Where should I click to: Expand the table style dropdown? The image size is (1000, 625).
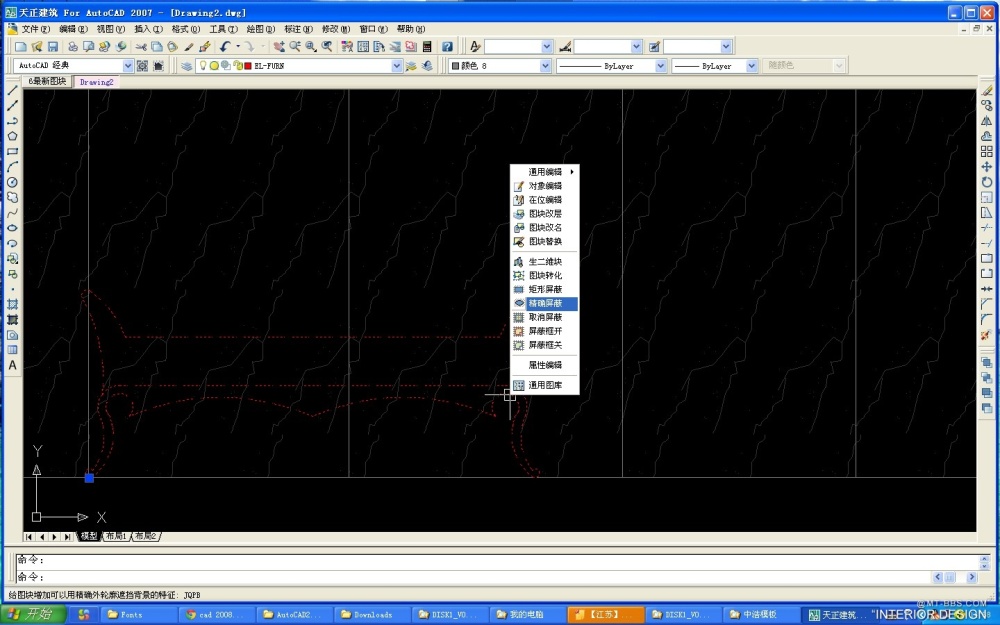click(726, 47)
